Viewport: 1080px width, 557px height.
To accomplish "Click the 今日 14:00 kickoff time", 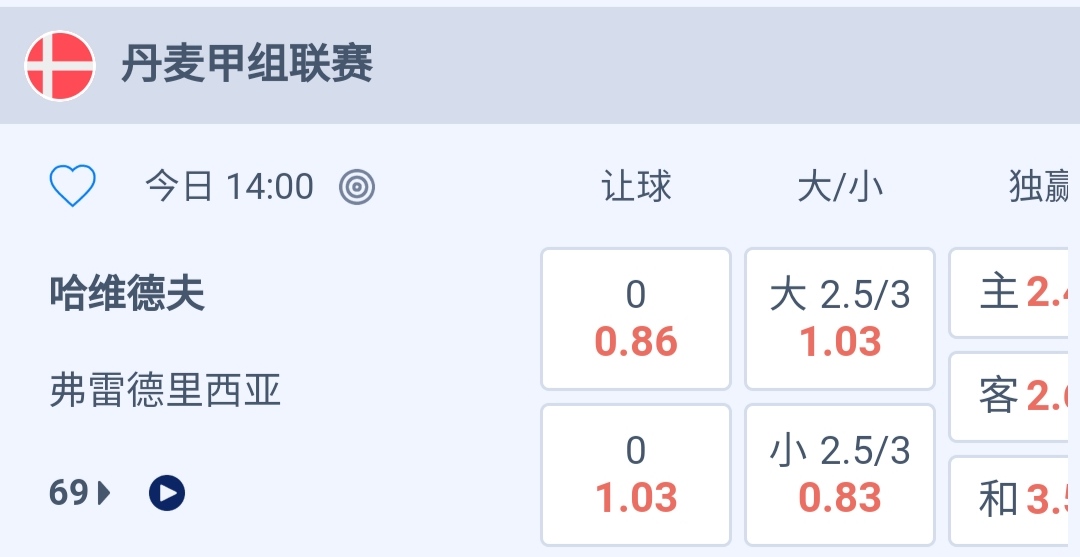I will 229,186.
